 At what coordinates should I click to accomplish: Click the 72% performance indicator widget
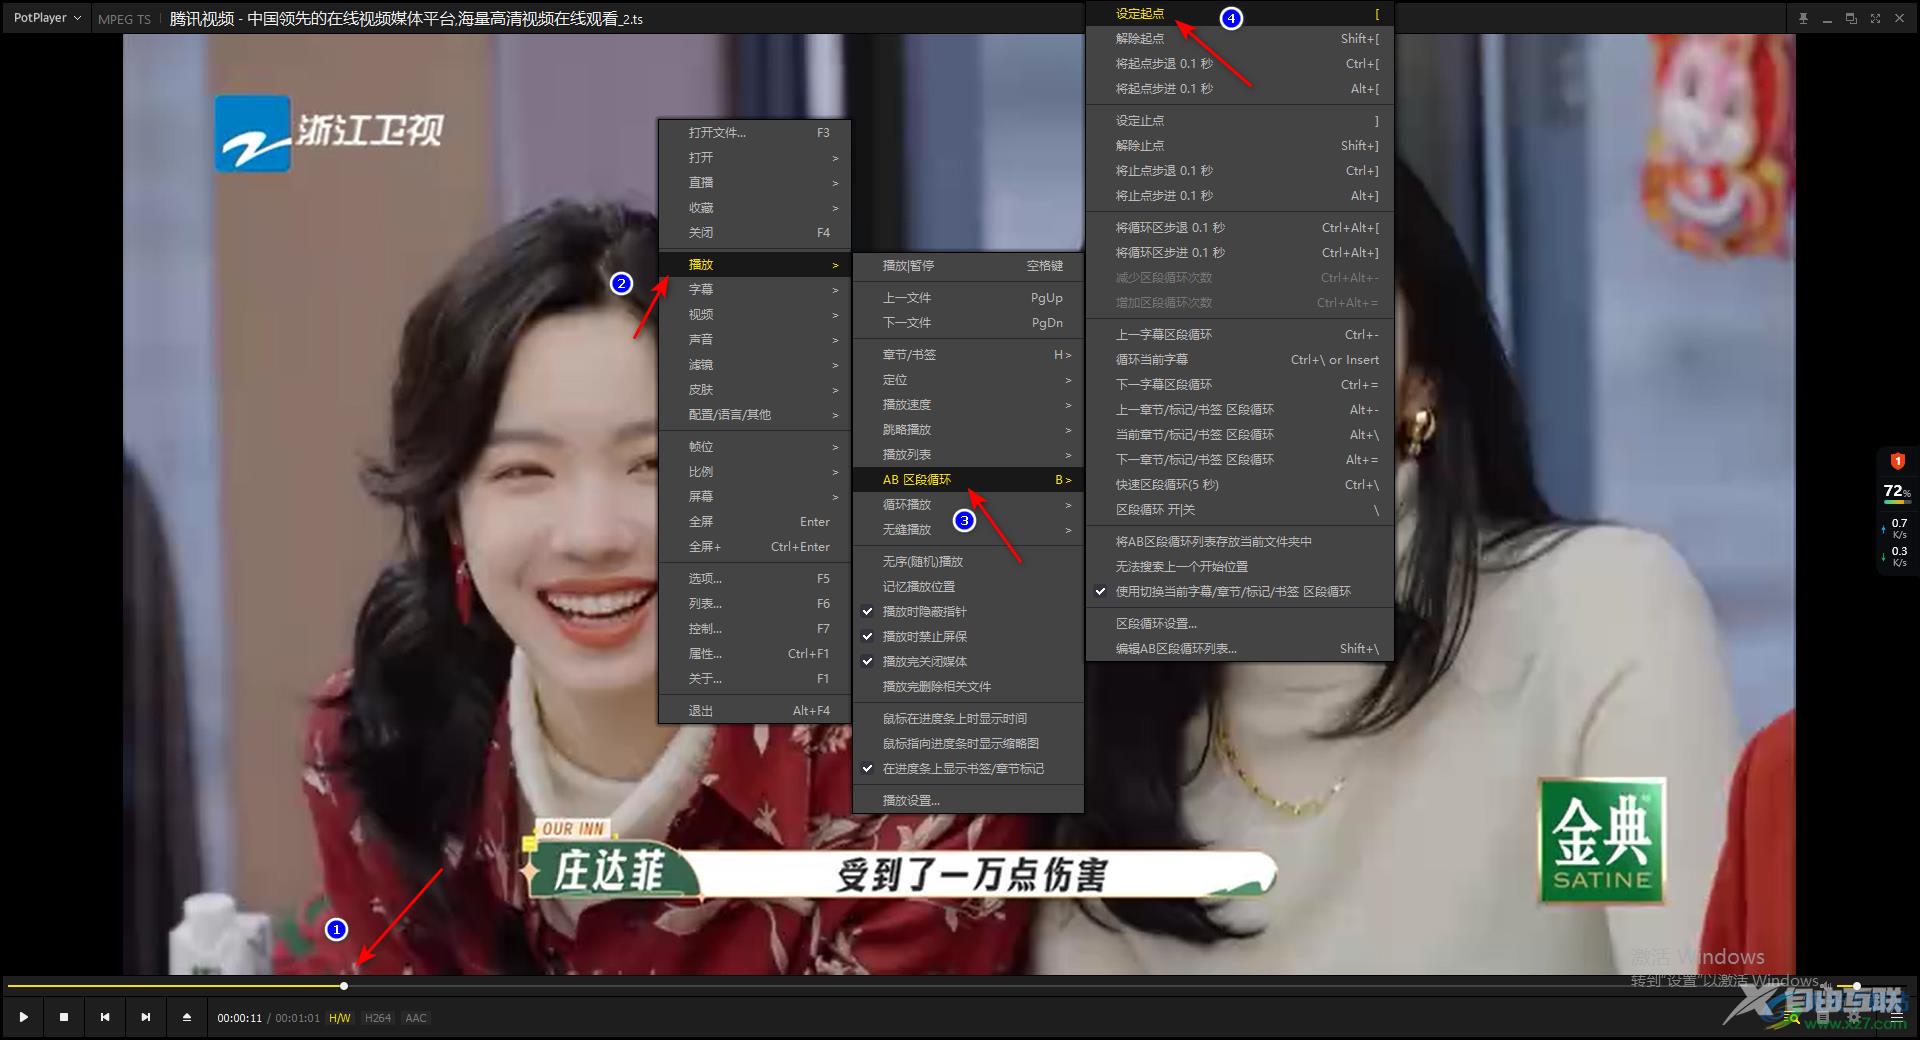(1897, 492)
